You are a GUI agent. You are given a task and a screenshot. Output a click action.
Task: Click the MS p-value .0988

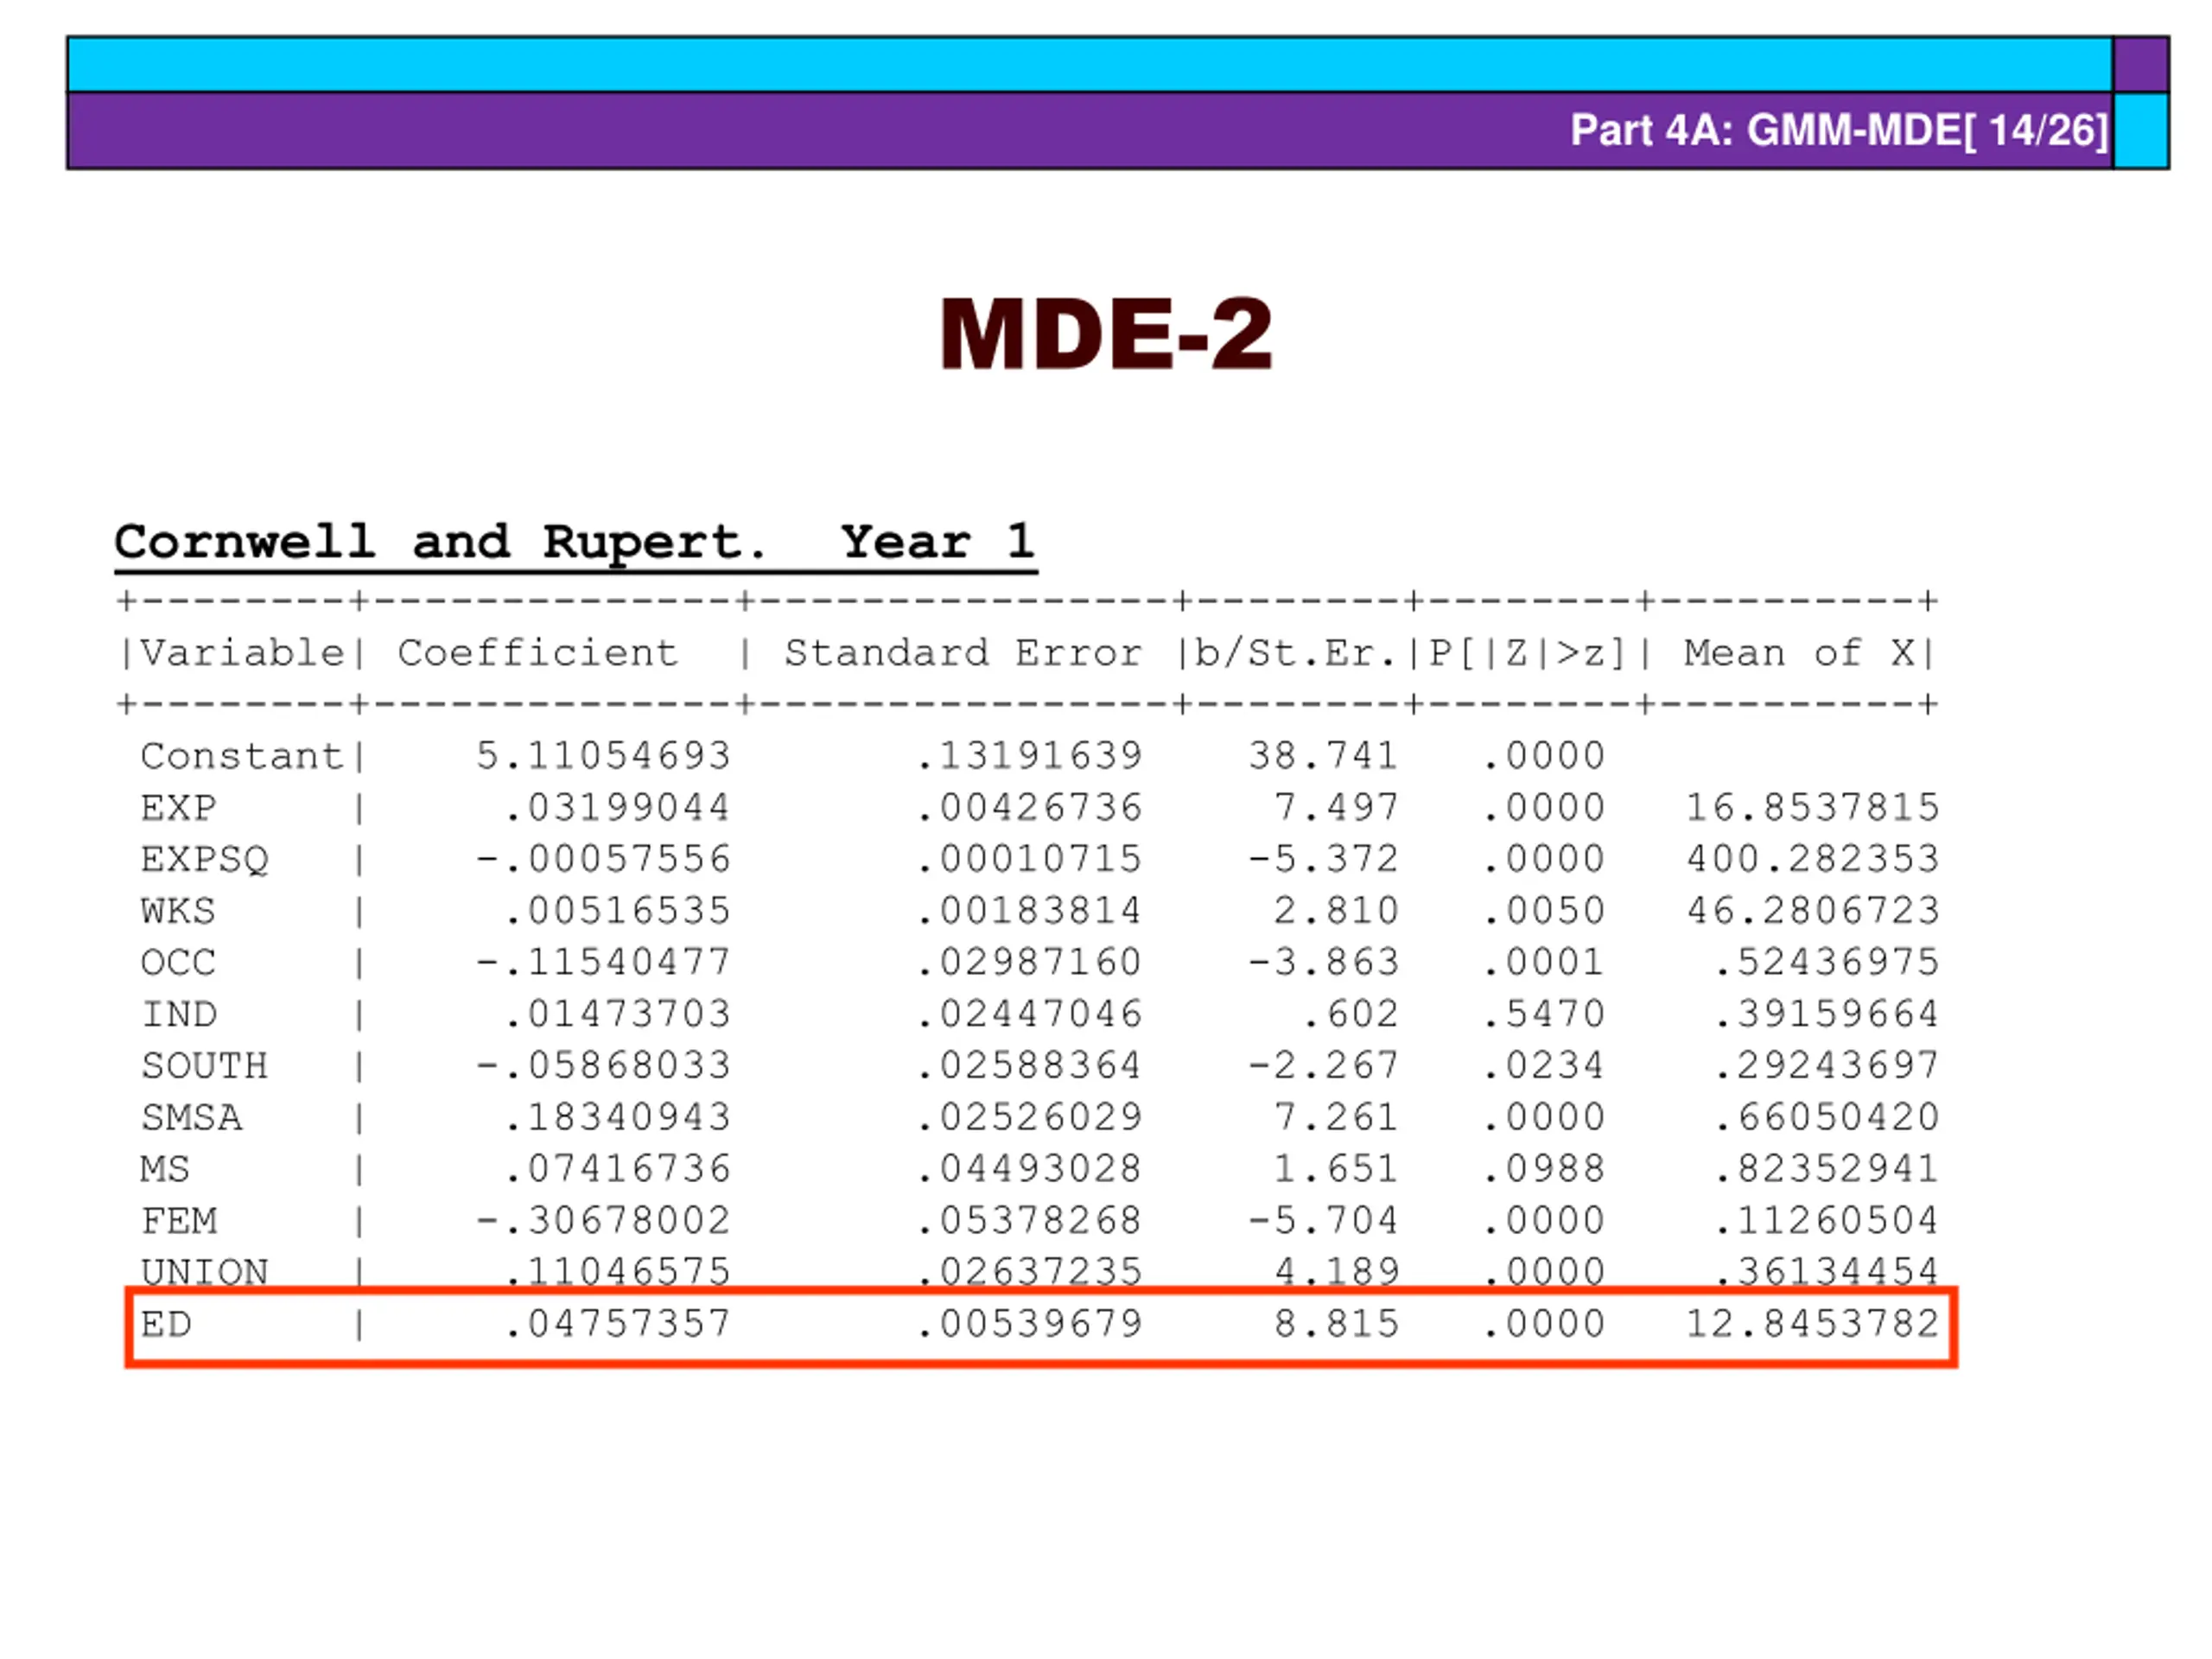1544,1170
